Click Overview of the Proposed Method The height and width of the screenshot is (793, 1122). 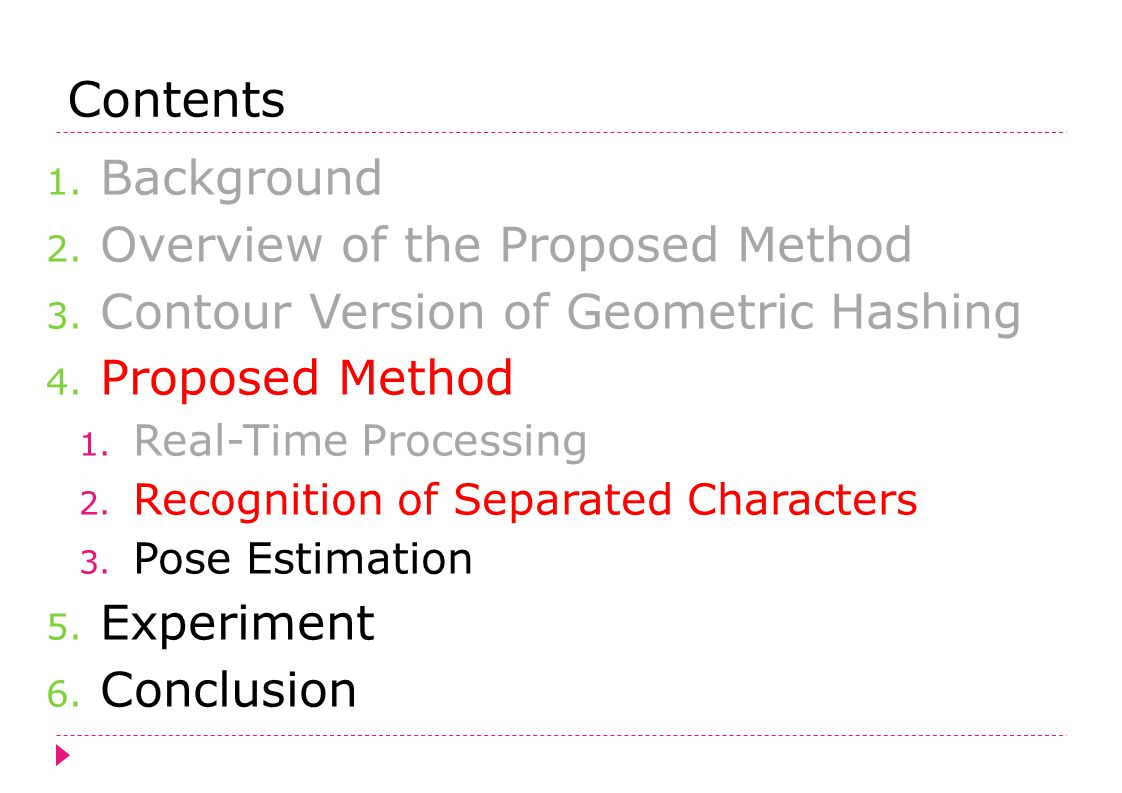click(x=506, y=245)
